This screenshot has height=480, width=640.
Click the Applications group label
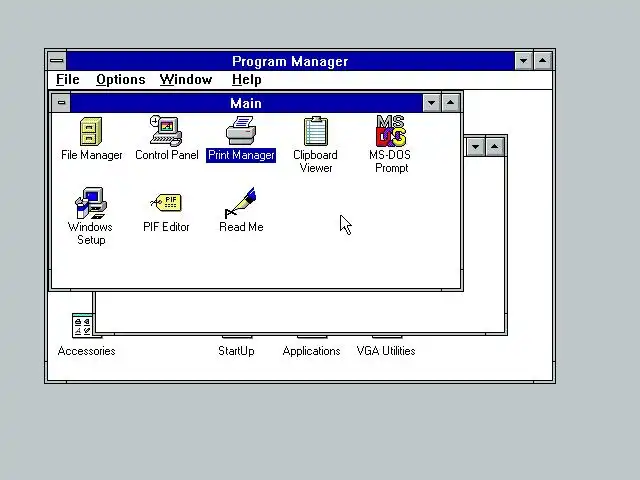coord(311,351)
